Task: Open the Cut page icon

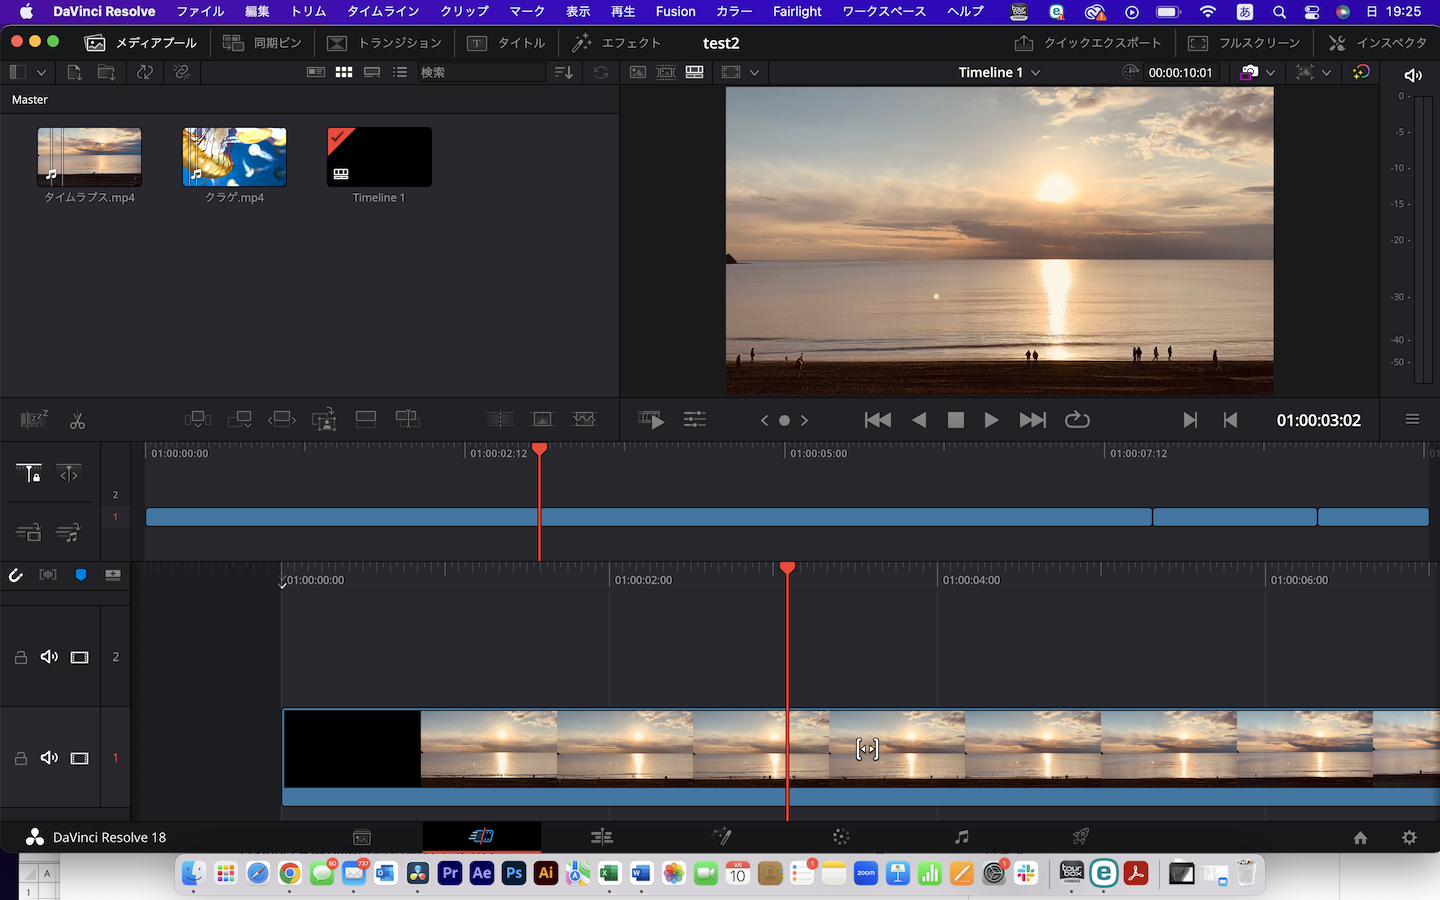Action: (481, 837)
